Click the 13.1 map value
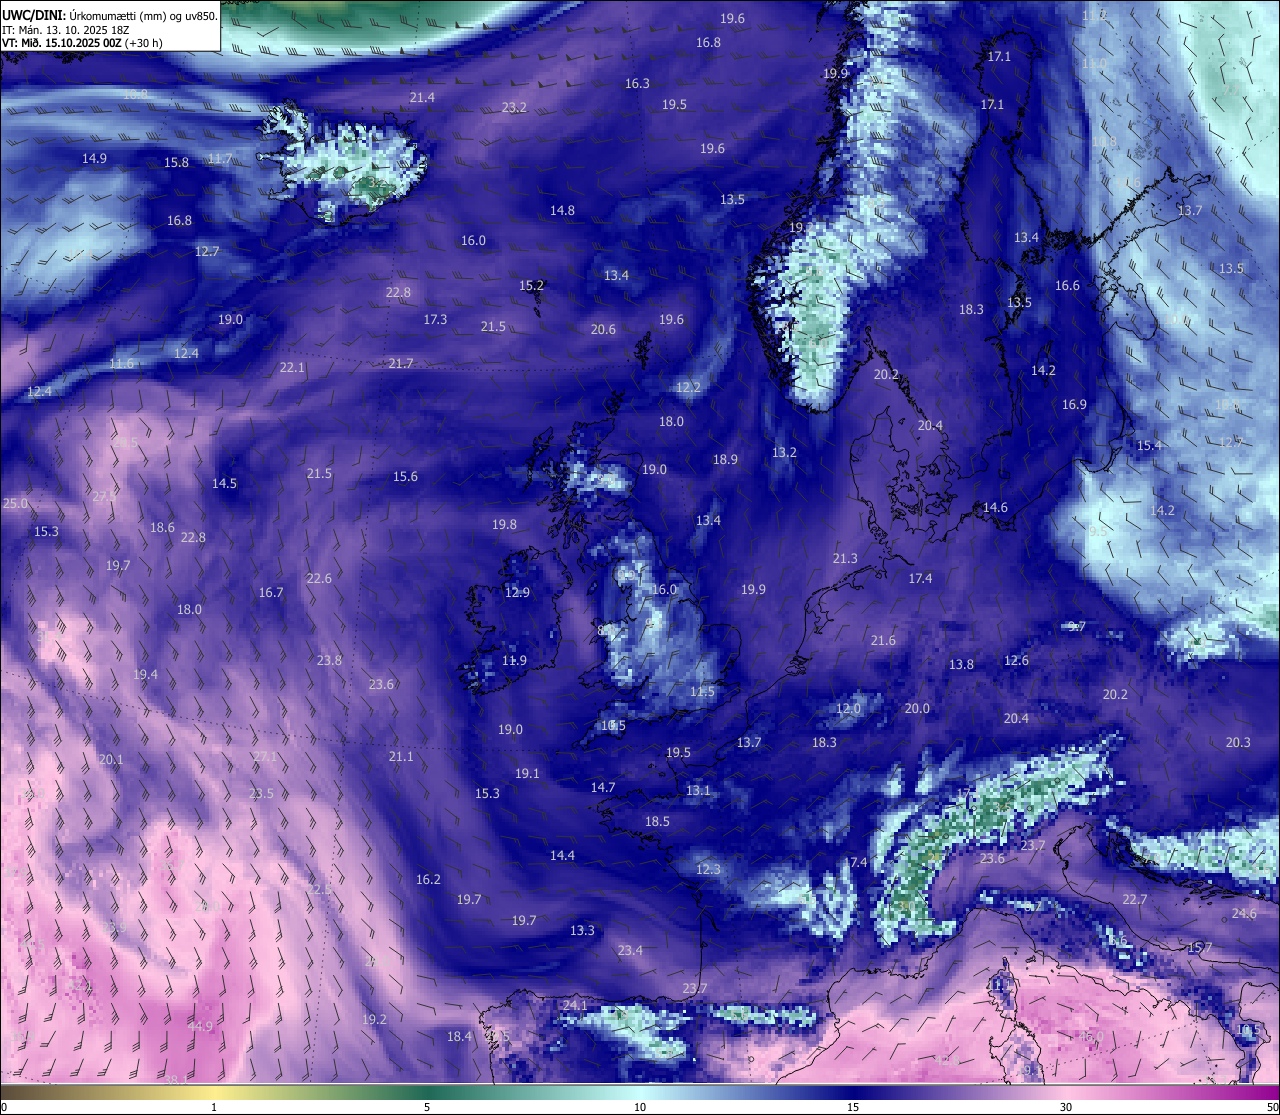Screen dimensions: 1280x1115 pyautogui.click(x=698, y=790)
